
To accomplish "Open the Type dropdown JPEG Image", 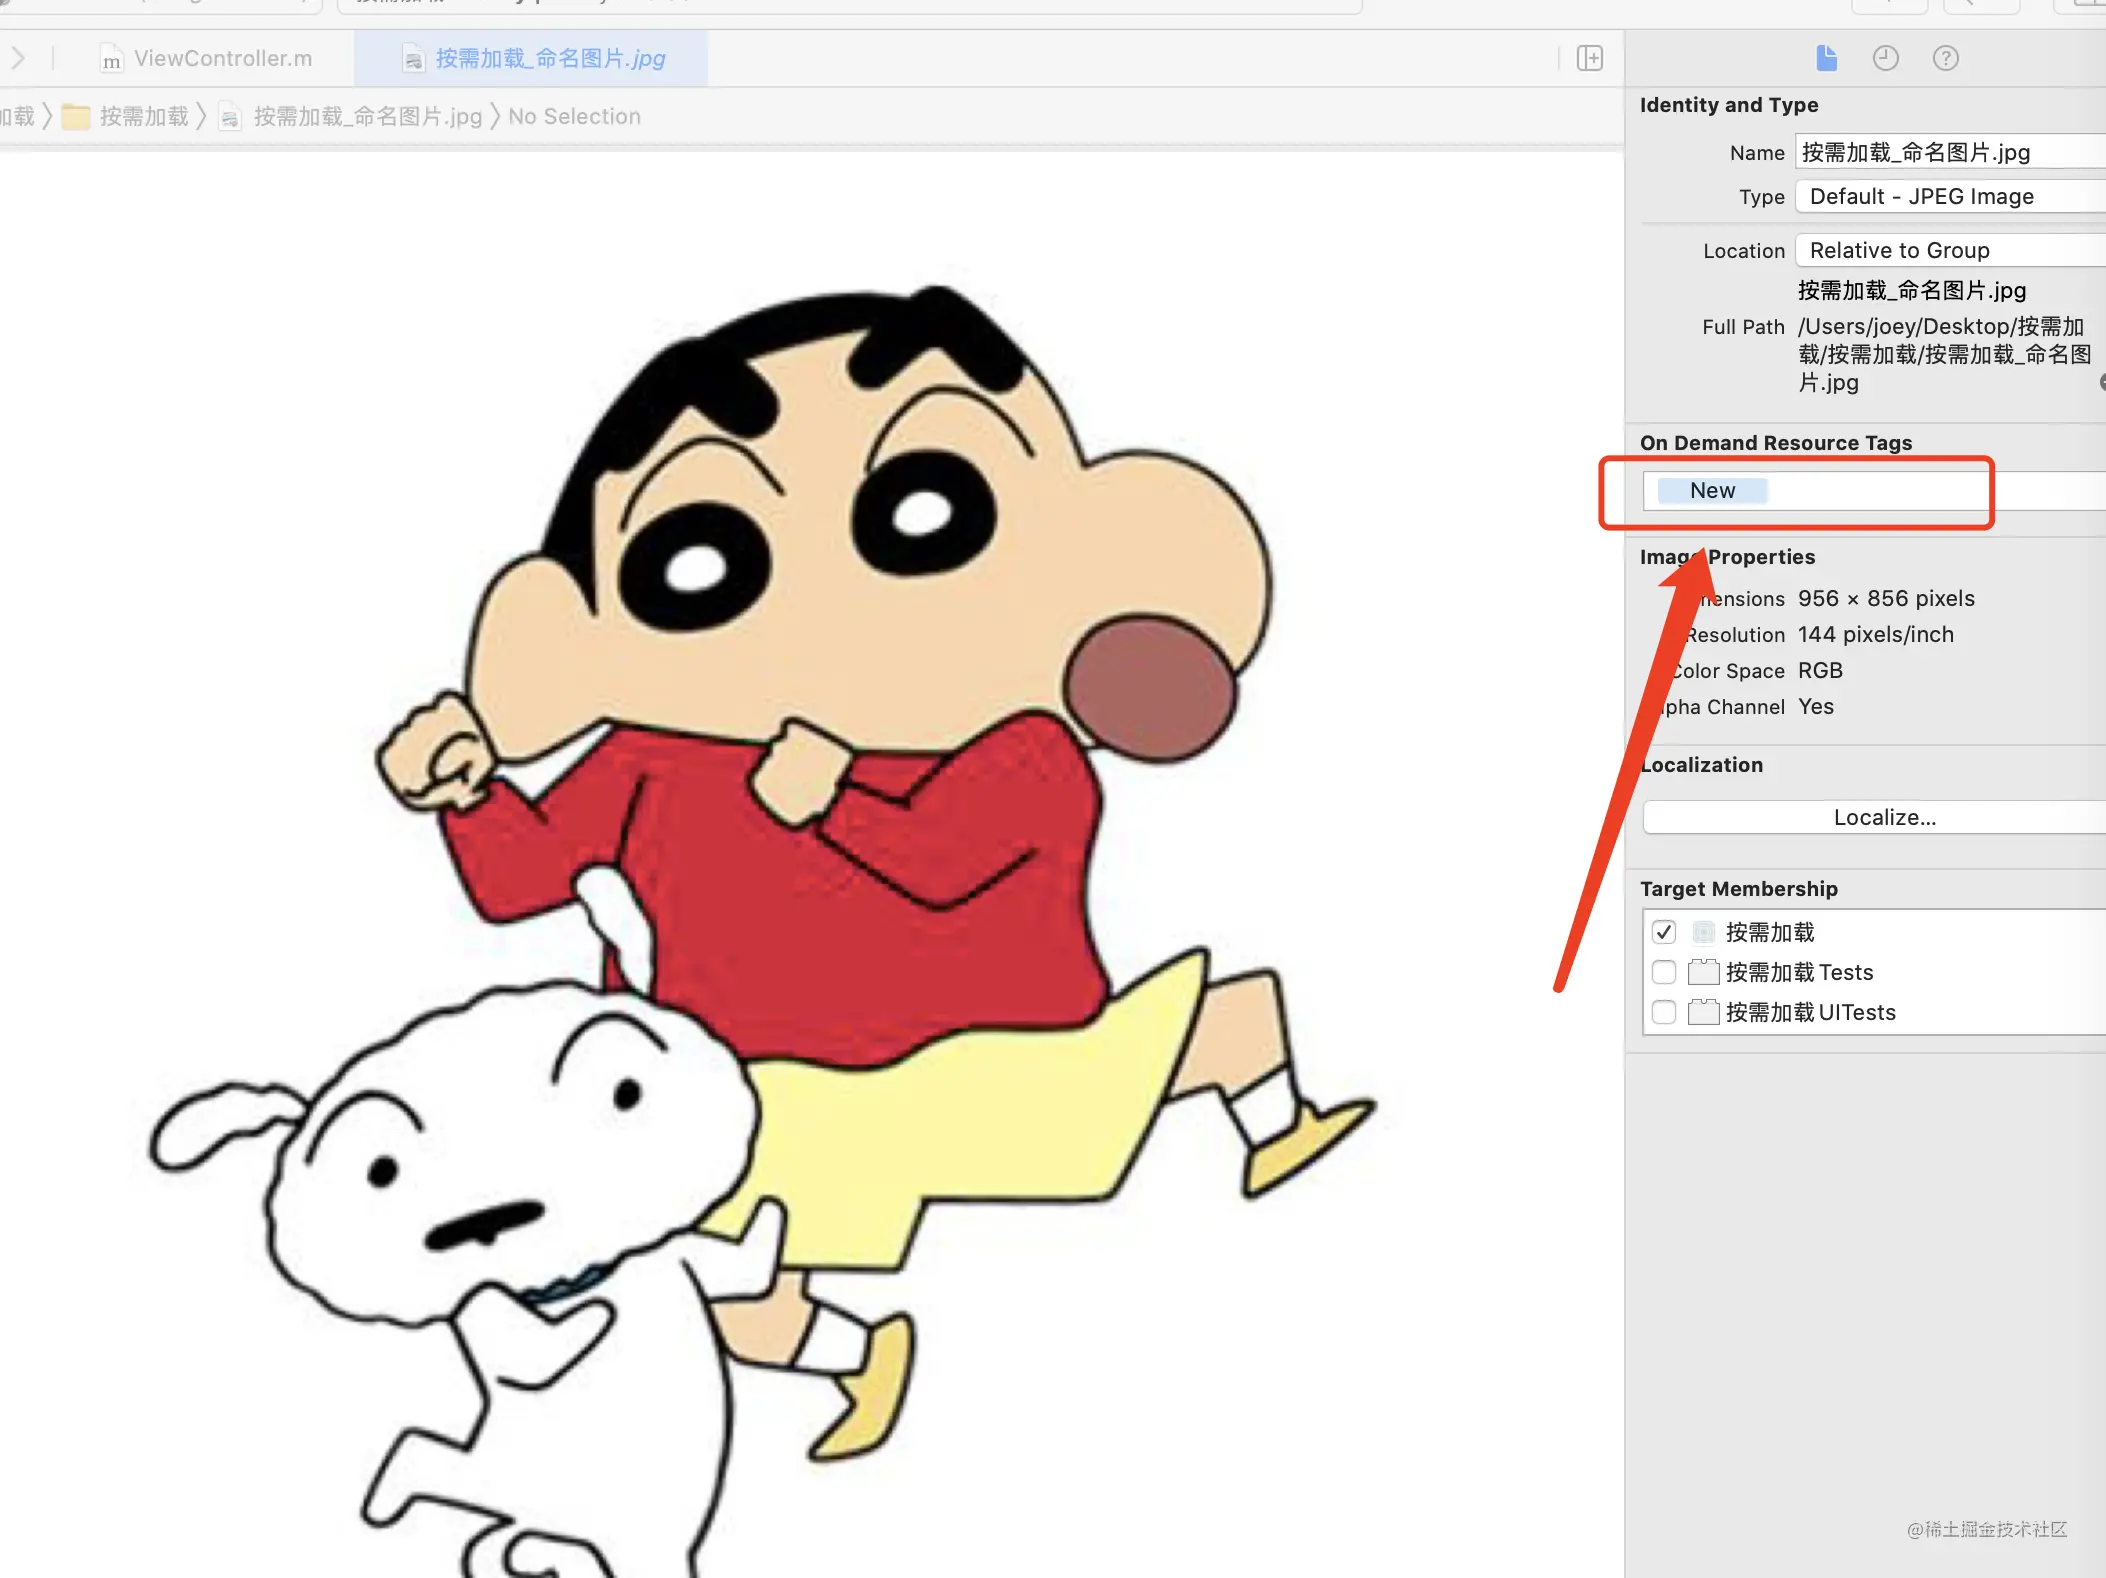I will (1950, 196).
